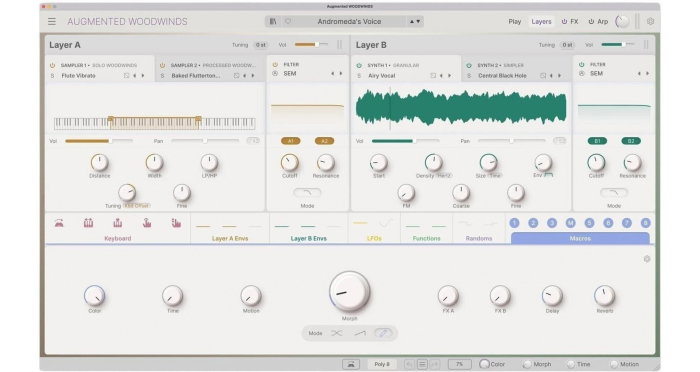Open the preset library browser icon
This screenshot has height=372, width=700.
pyautogui.click(x=273, y=21)
